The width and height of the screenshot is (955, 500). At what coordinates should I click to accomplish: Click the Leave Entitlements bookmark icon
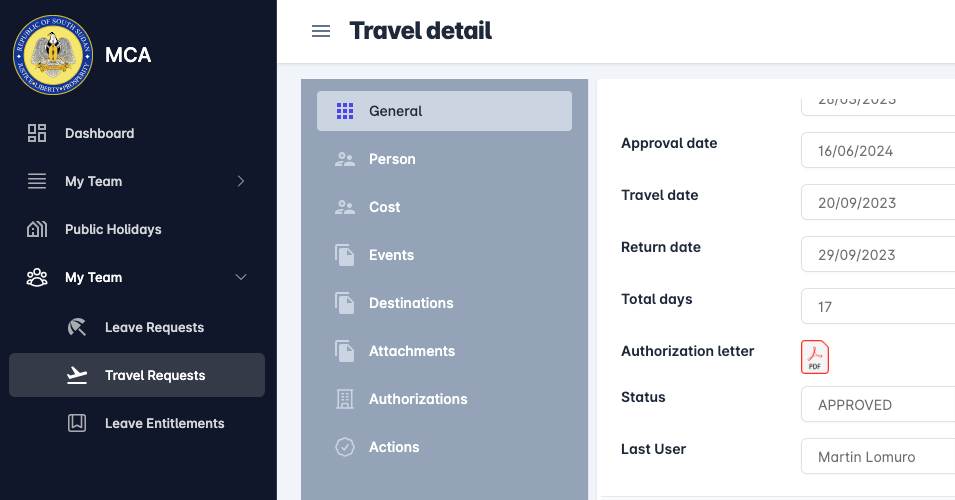tap(77, 423)
